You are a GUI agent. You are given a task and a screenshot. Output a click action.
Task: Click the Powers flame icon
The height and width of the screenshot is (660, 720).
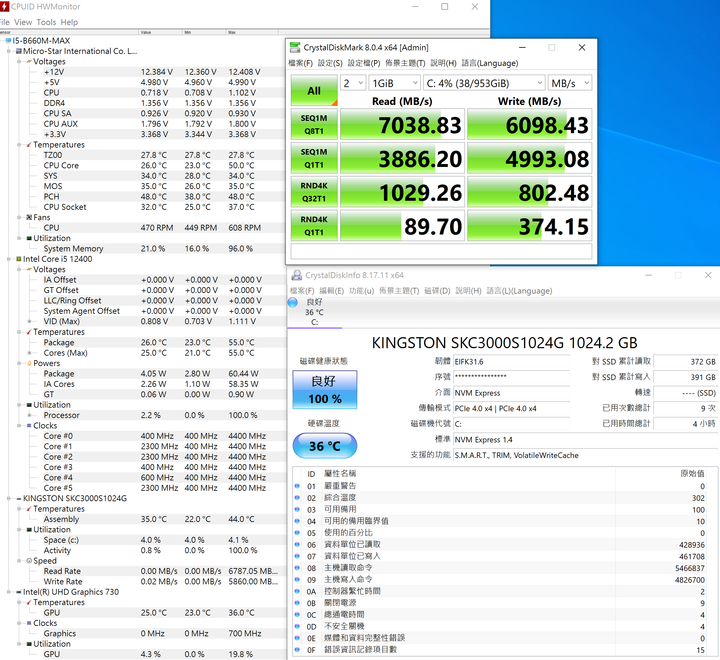[x=29, y=363]
